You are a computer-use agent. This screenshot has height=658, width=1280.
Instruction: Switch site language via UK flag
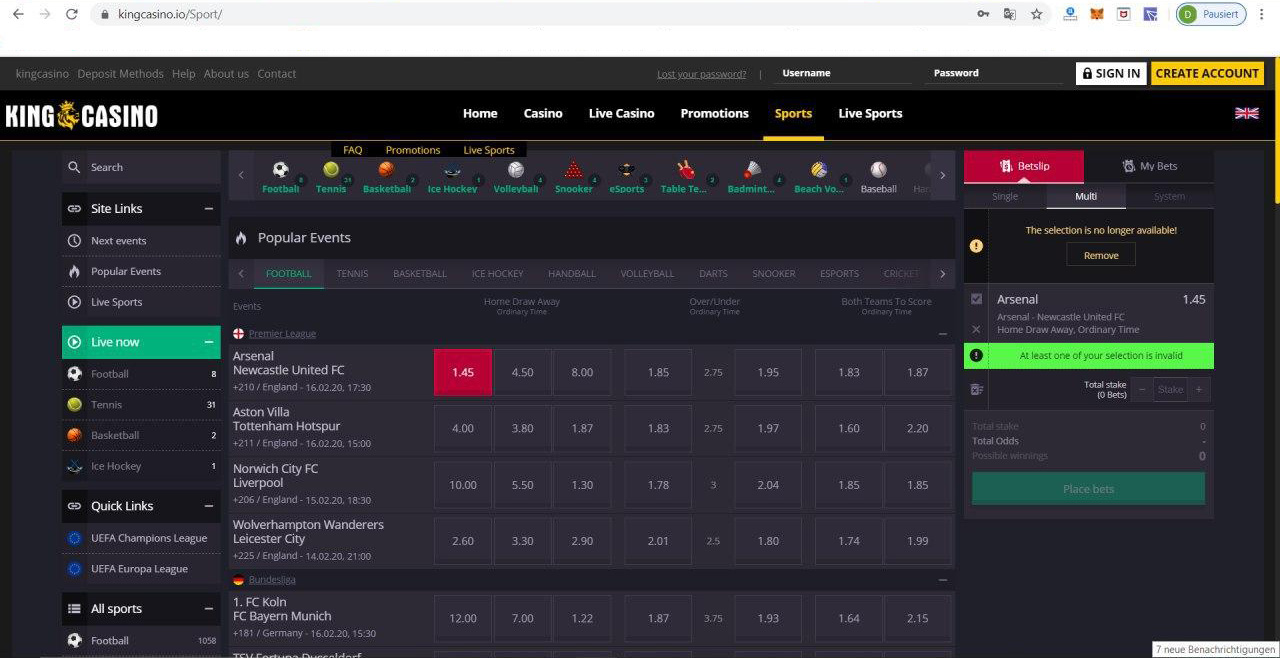tap(1247, 113)
